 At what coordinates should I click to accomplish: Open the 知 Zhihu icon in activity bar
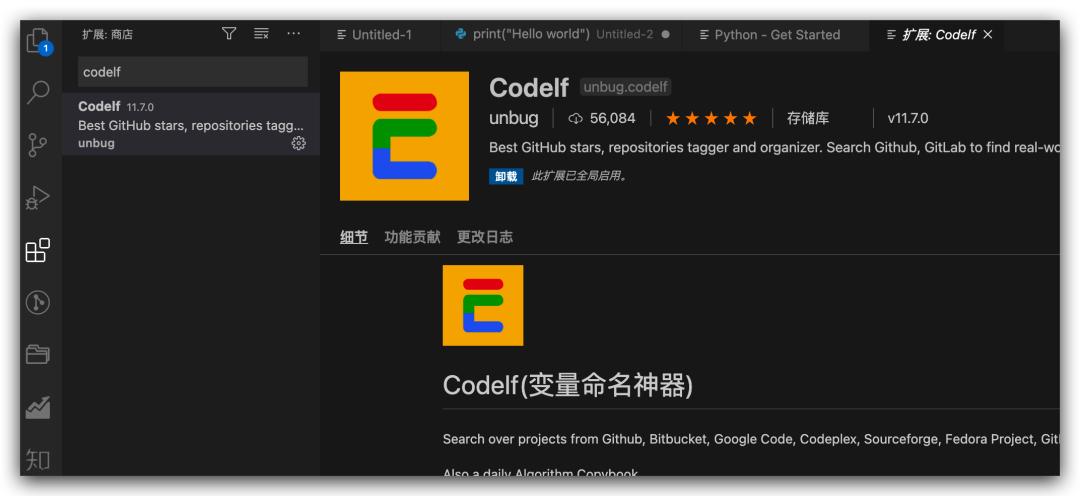coord(38,459)
